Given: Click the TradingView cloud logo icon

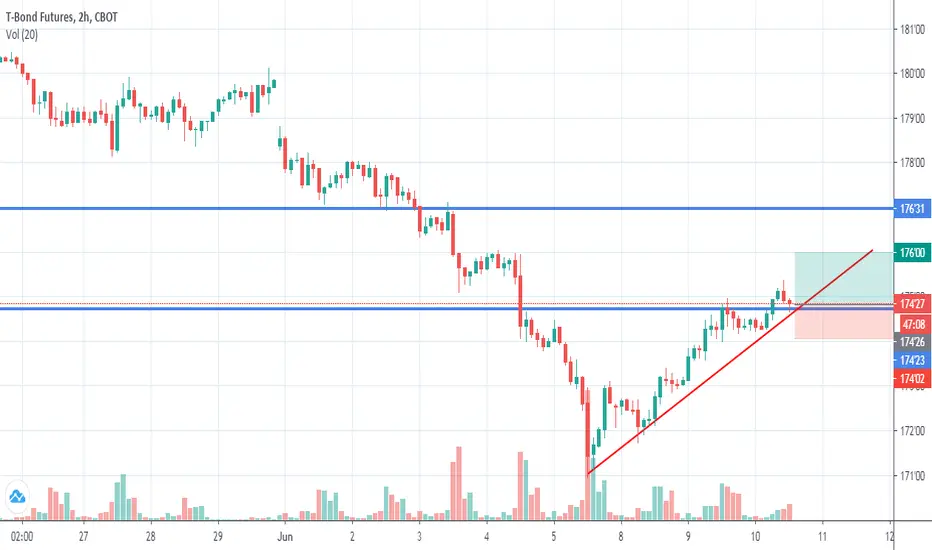Looking at the screenshot, I should [x=17, y=496].
